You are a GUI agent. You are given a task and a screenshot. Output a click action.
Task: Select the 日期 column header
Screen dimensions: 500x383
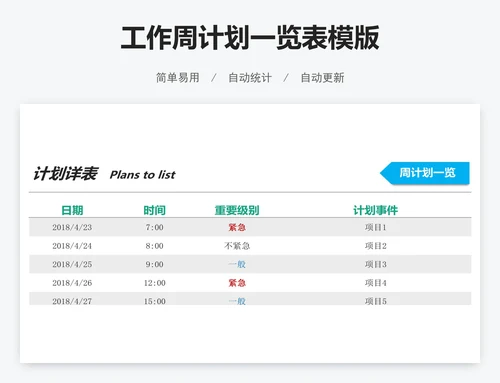point(72,210)
